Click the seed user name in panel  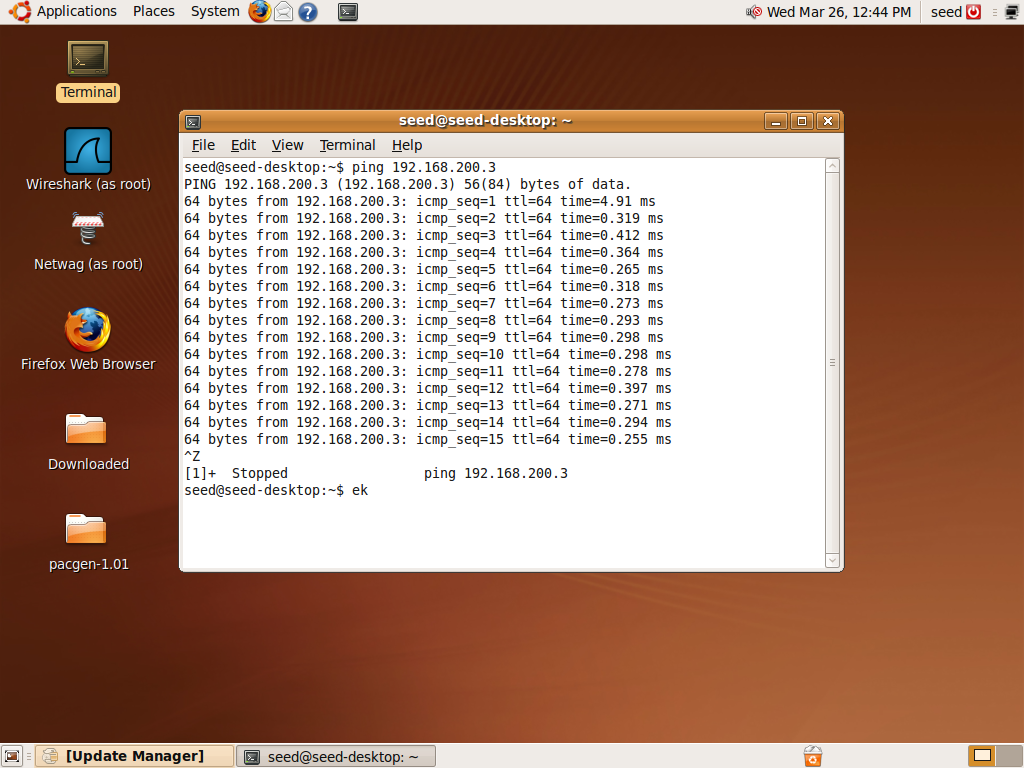[946, 12]
